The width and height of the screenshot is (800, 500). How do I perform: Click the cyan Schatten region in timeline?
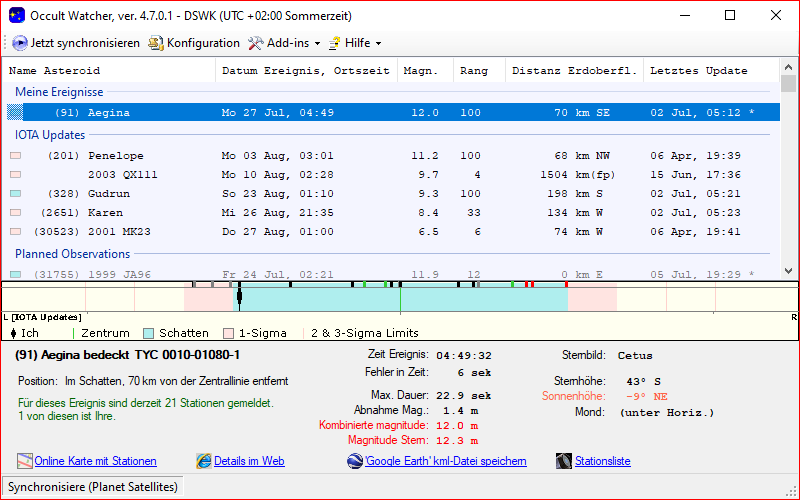pos(320,298)
